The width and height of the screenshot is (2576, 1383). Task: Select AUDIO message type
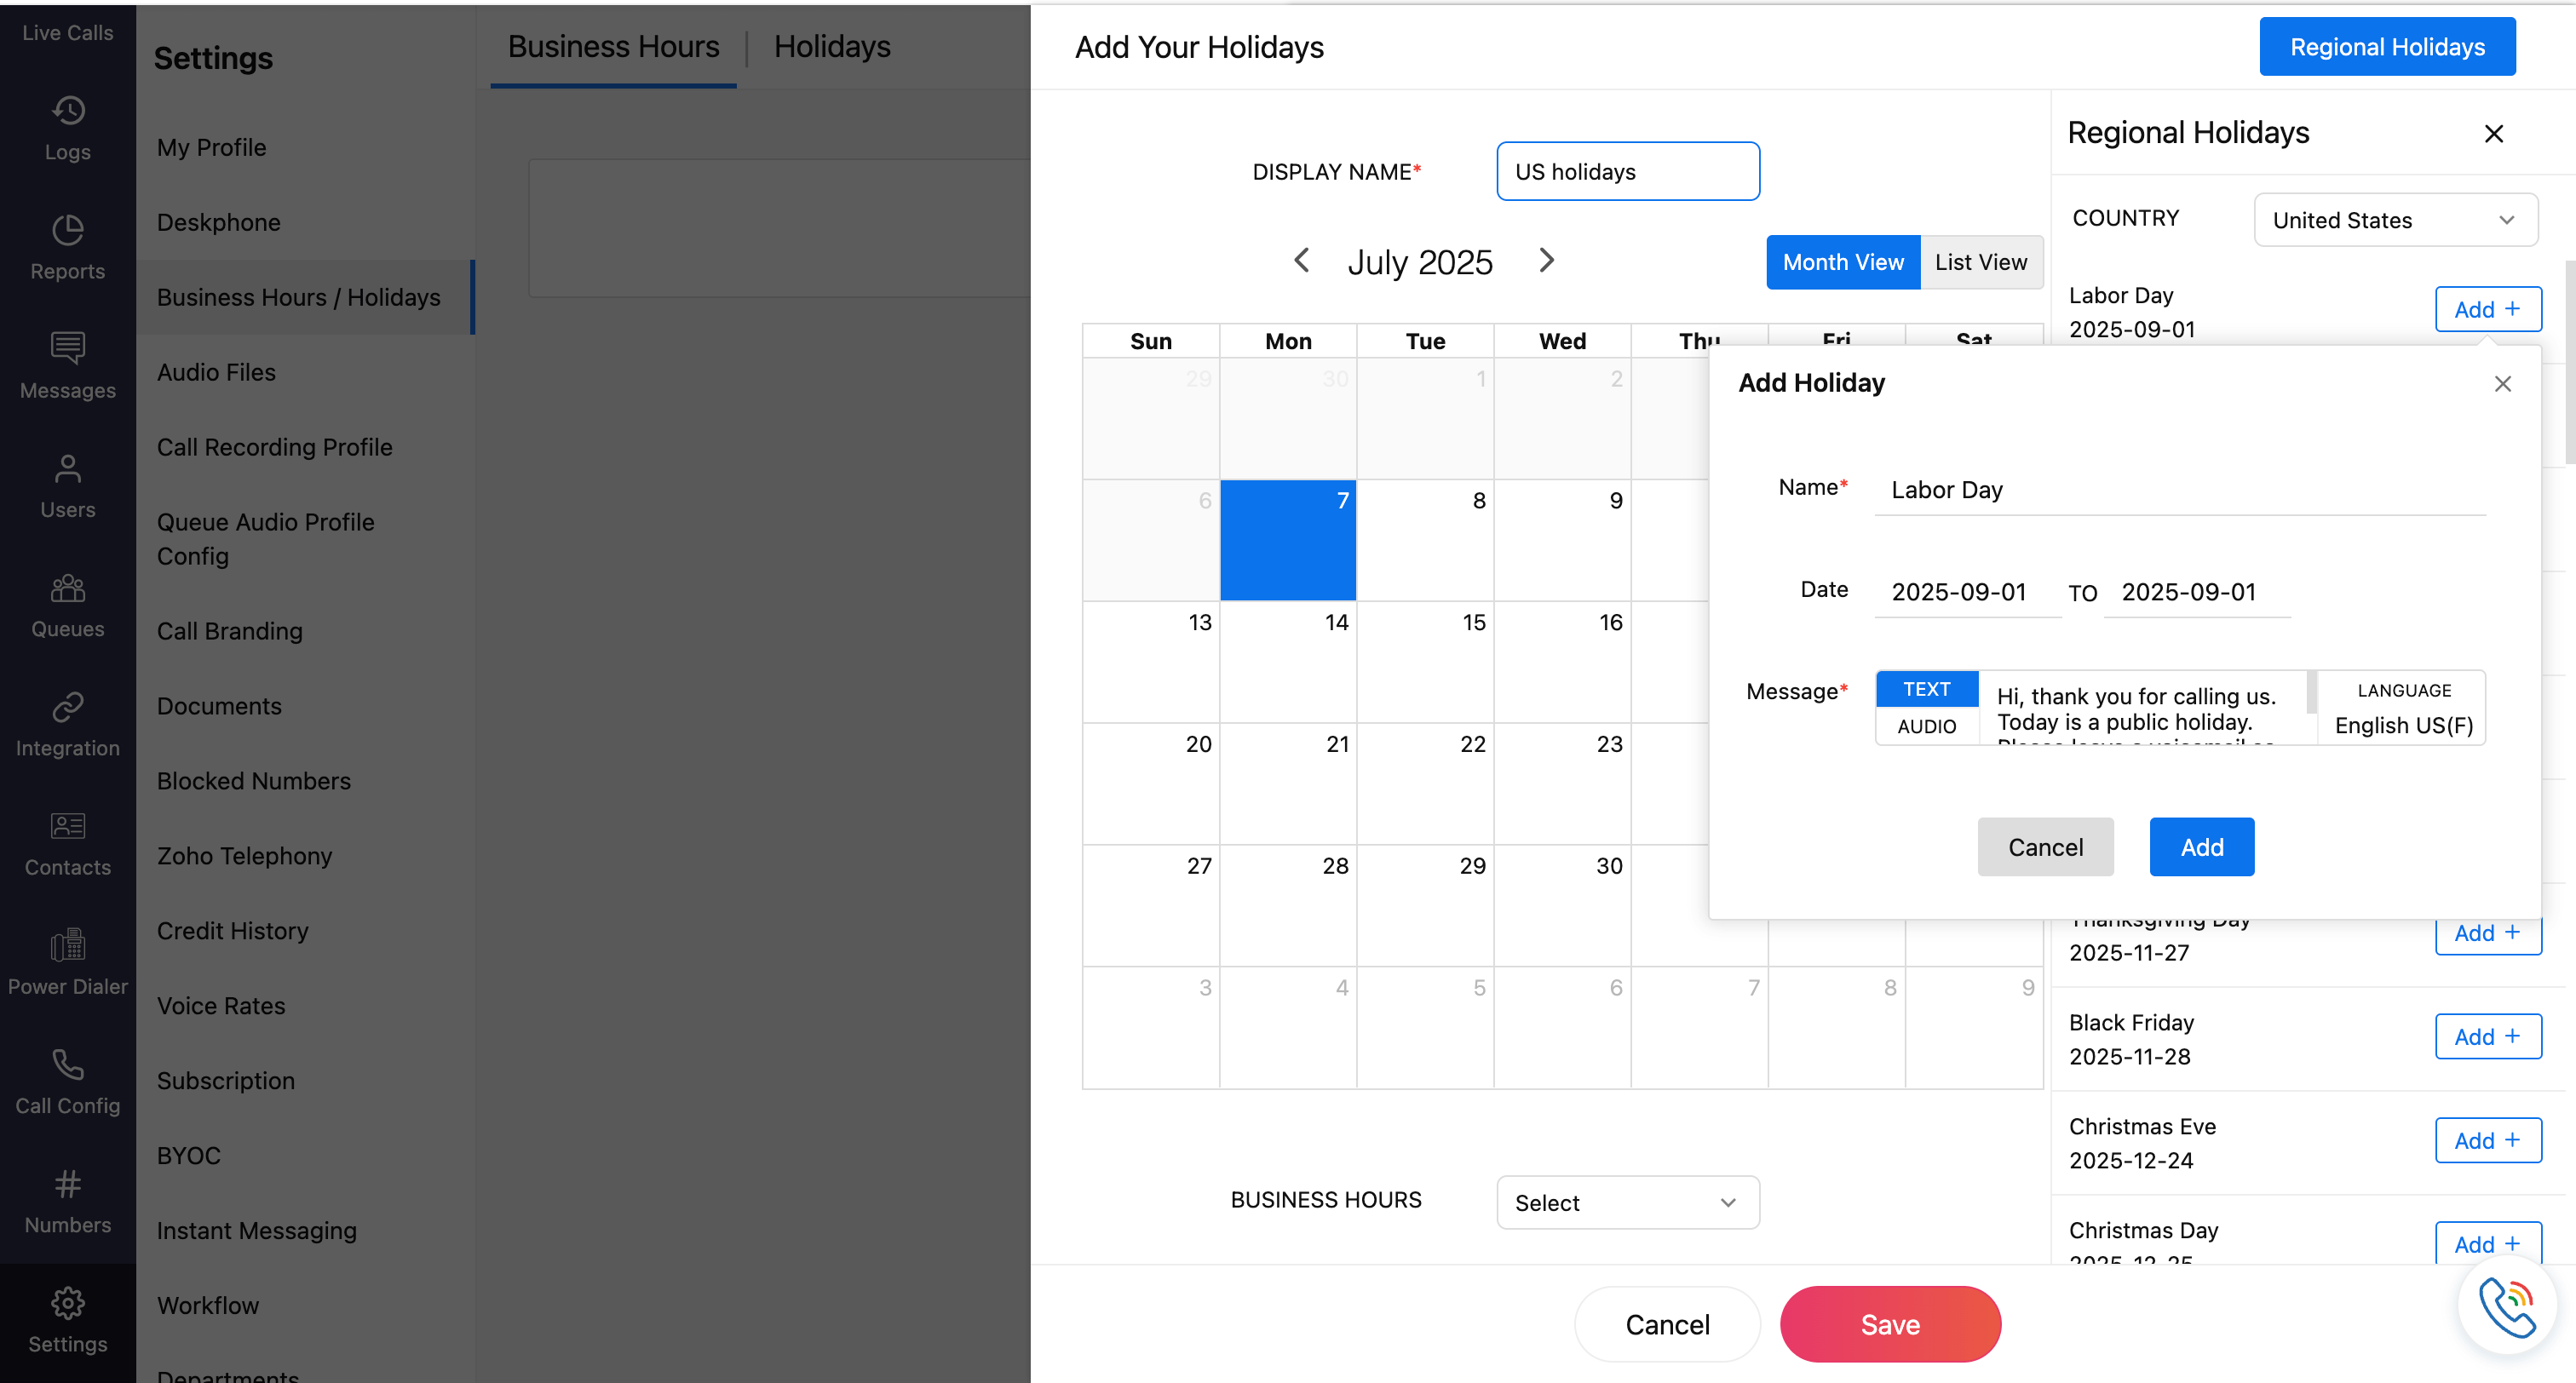(1926, 727)
